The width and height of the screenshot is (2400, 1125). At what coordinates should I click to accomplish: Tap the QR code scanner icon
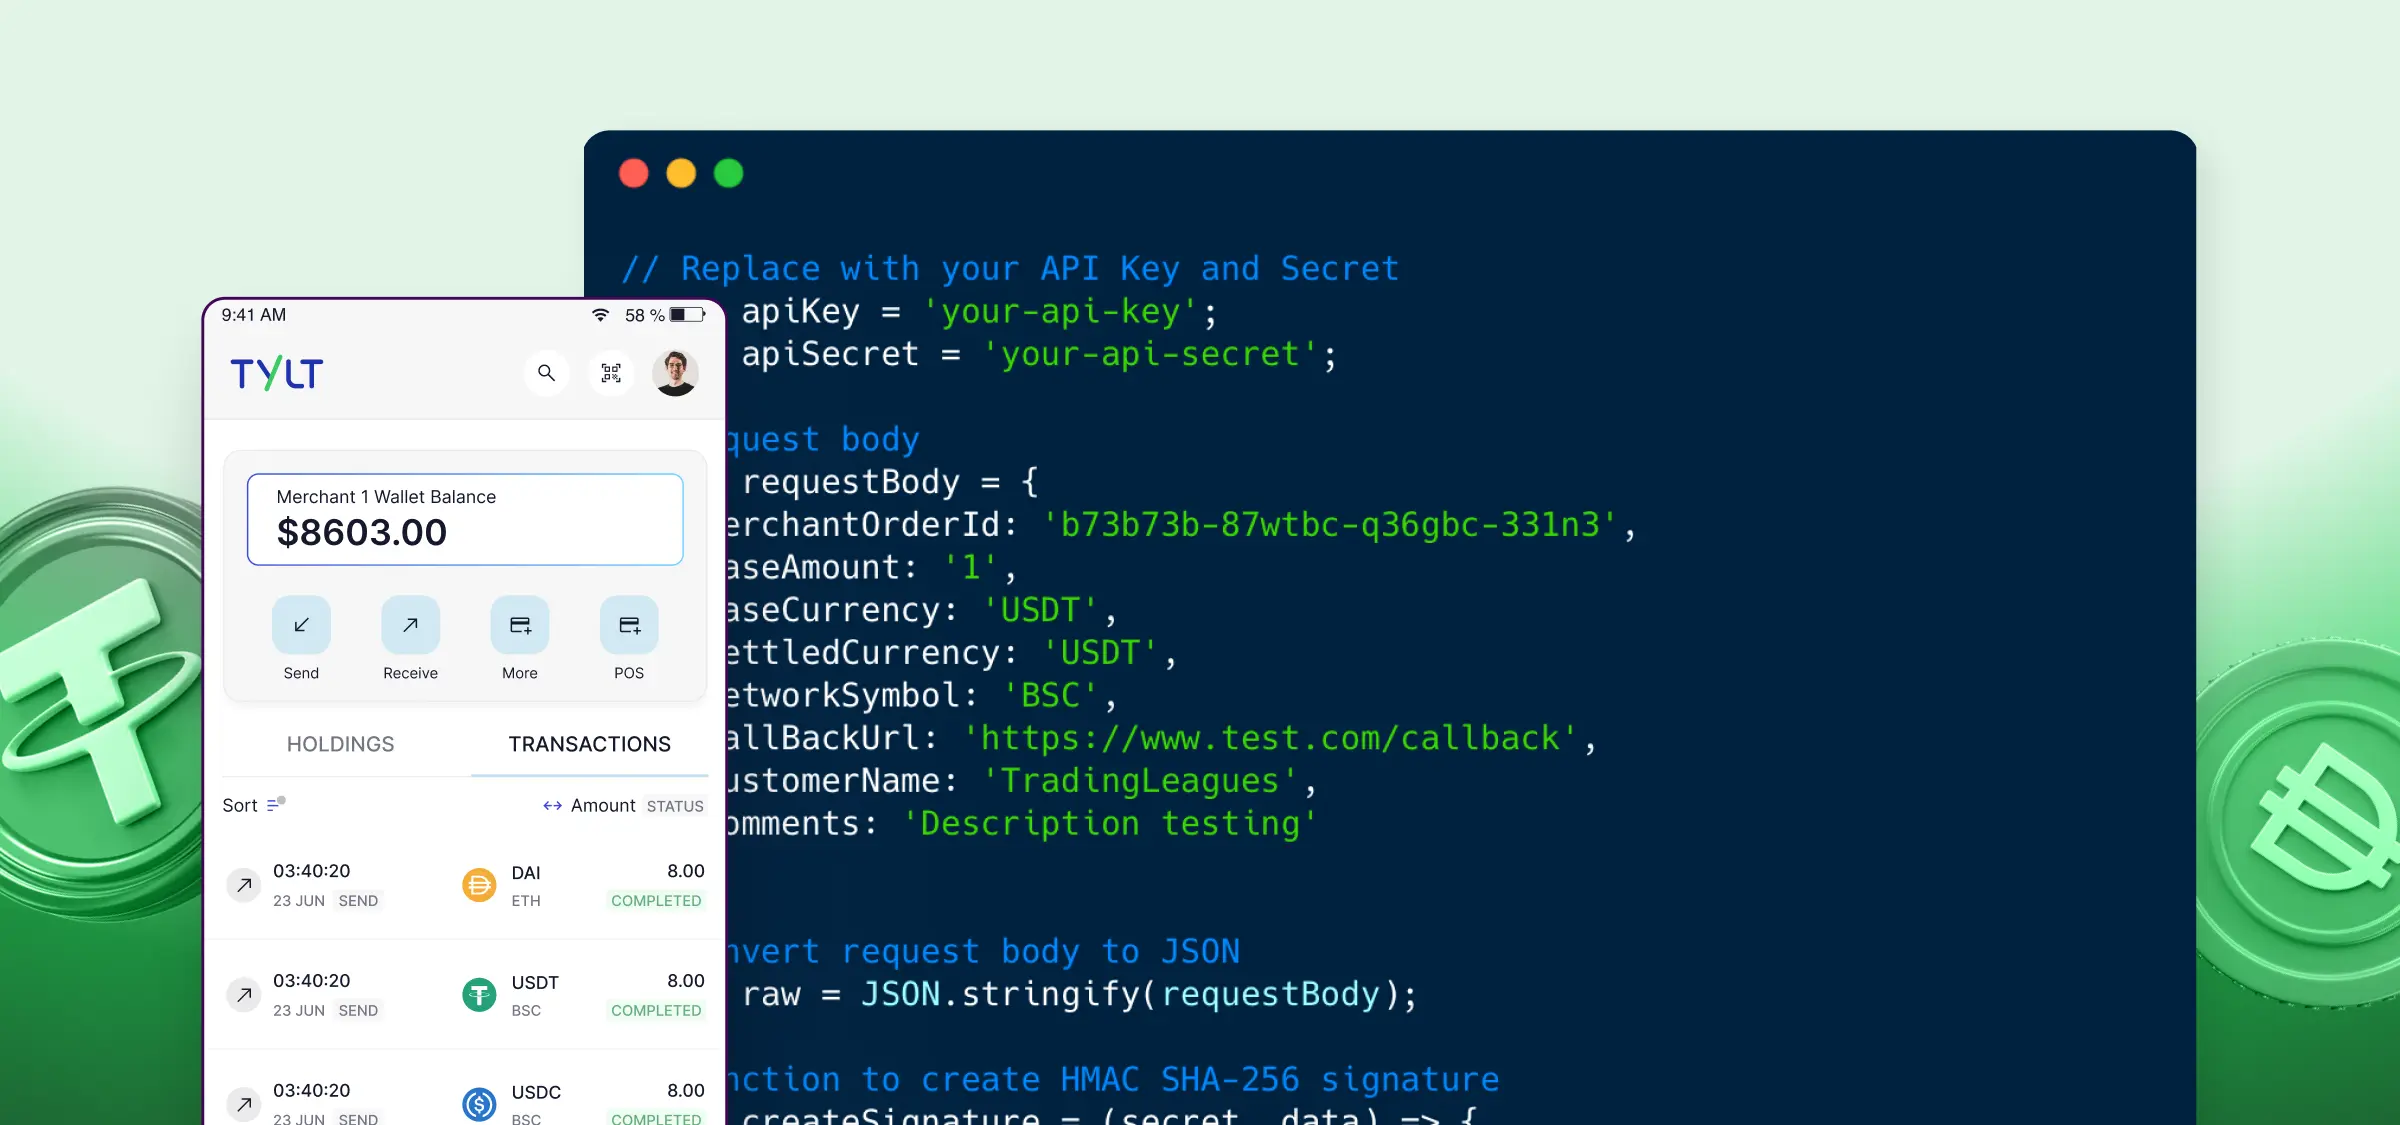(611, 372)
